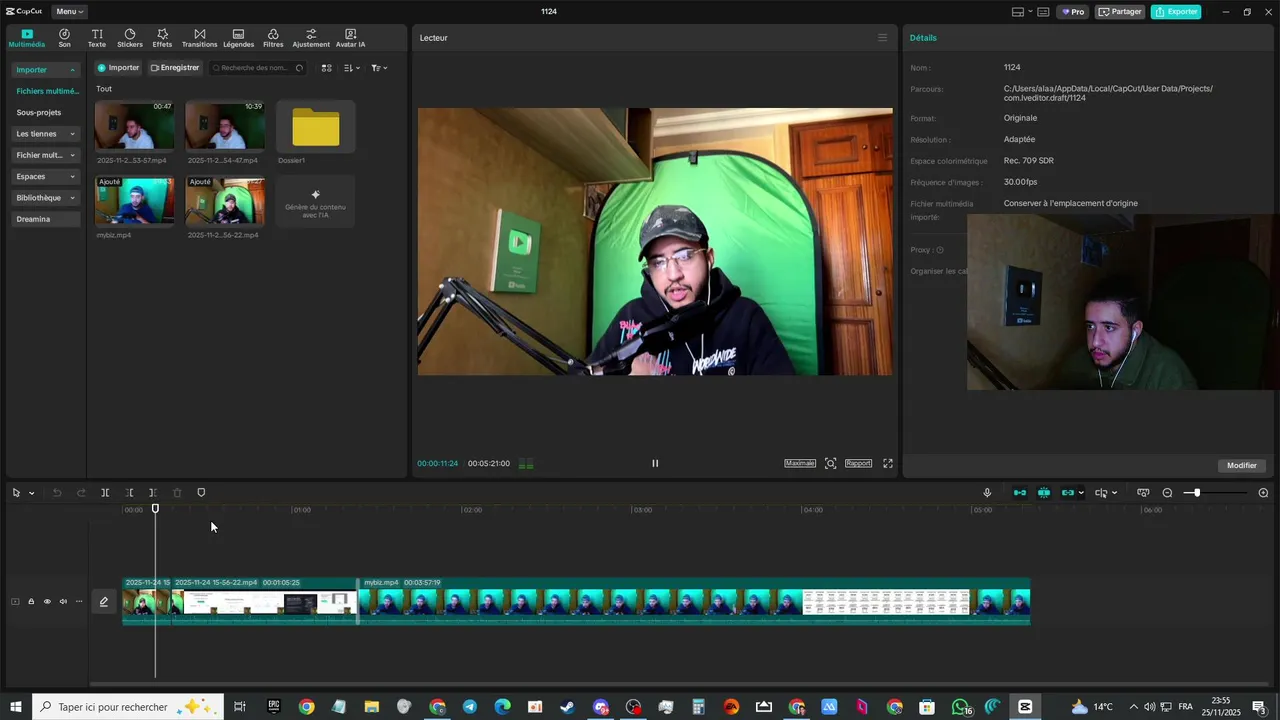
Task: Toggle timeline auto snapping
Action: 1044,493
